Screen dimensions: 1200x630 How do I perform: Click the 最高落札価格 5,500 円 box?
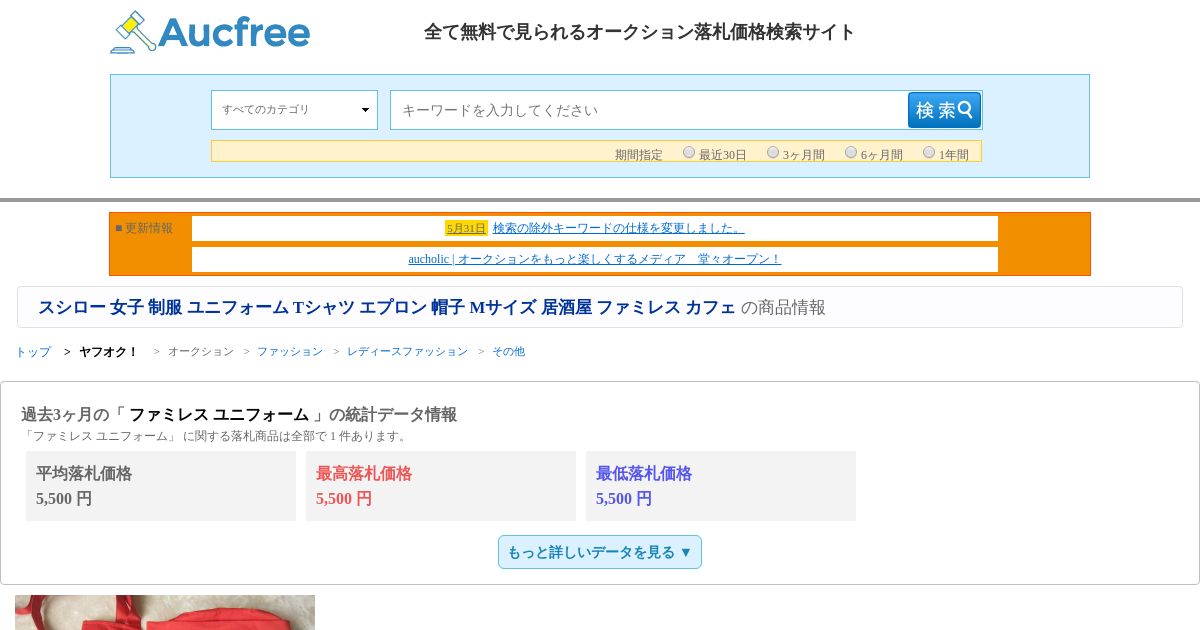[x=441, y=486]
